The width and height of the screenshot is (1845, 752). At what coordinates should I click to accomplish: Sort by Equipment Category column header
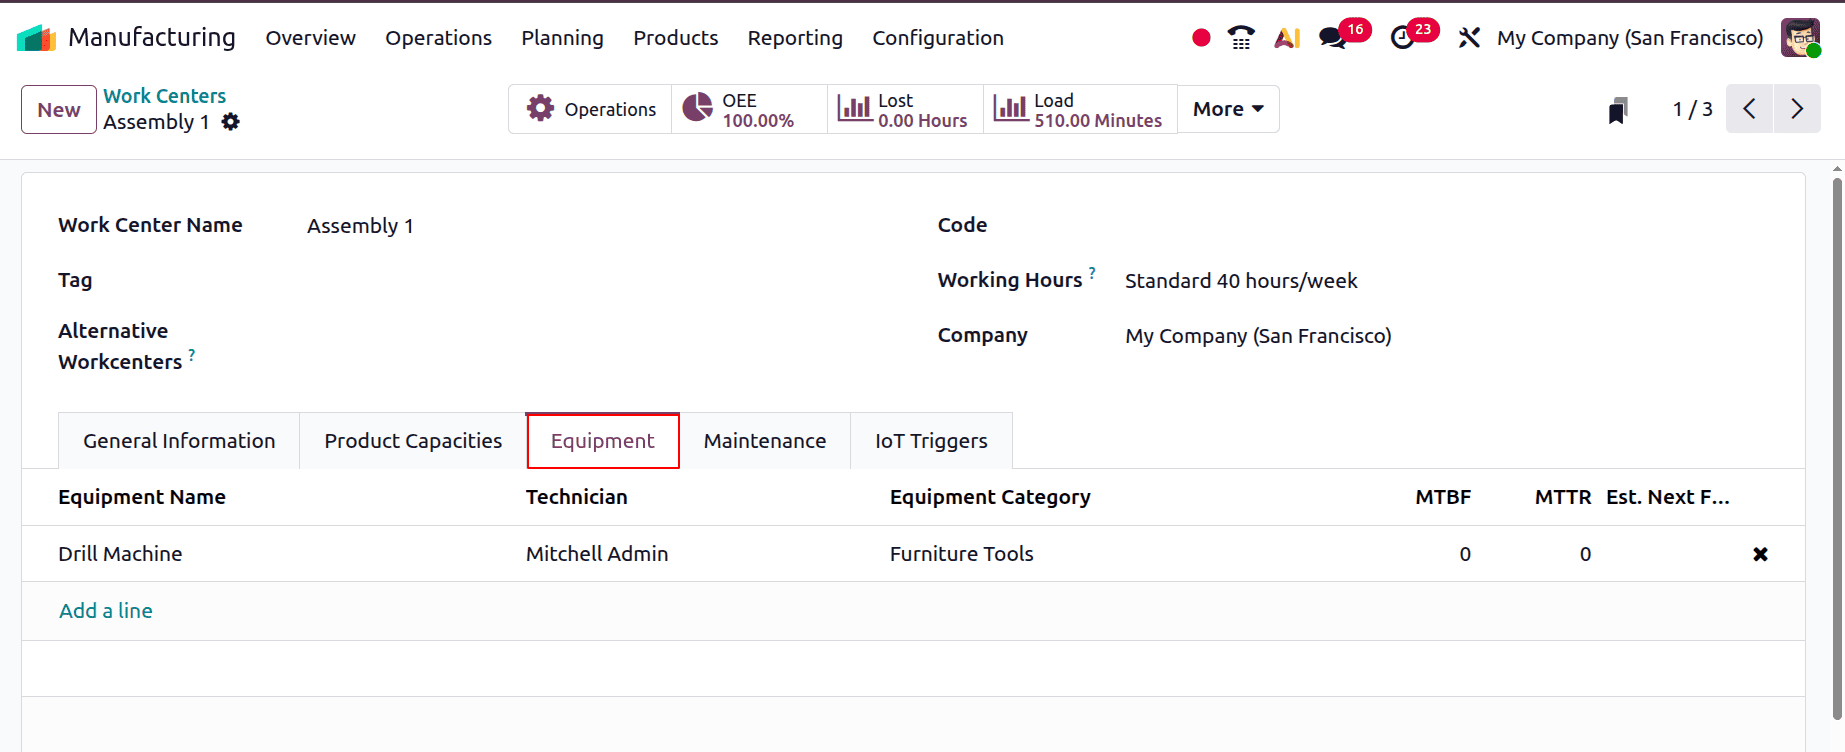click(x=990, y=497)
